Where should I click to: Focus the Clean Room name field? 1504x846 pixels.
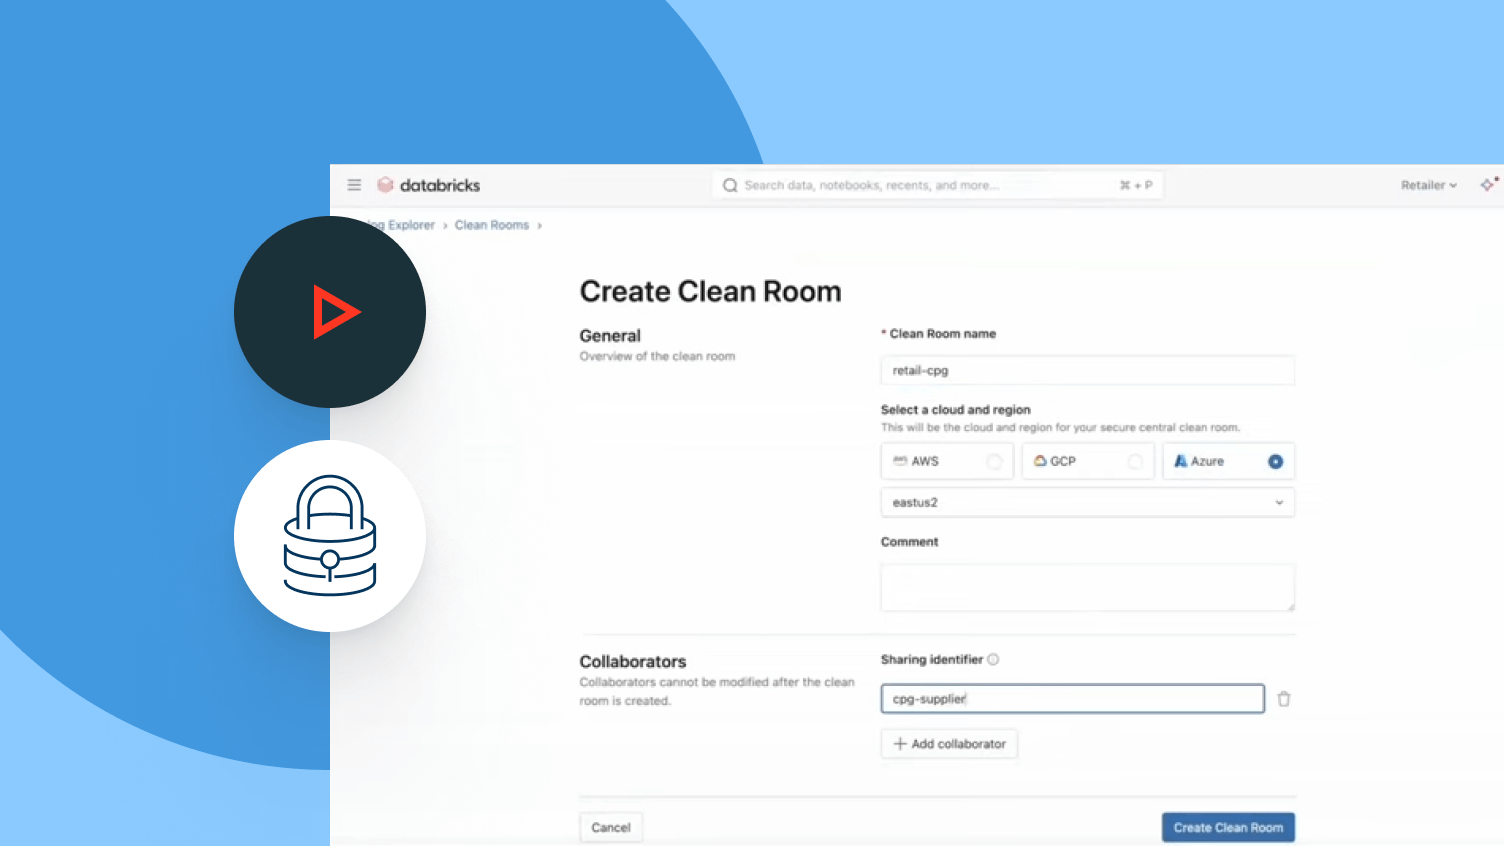1088,370
